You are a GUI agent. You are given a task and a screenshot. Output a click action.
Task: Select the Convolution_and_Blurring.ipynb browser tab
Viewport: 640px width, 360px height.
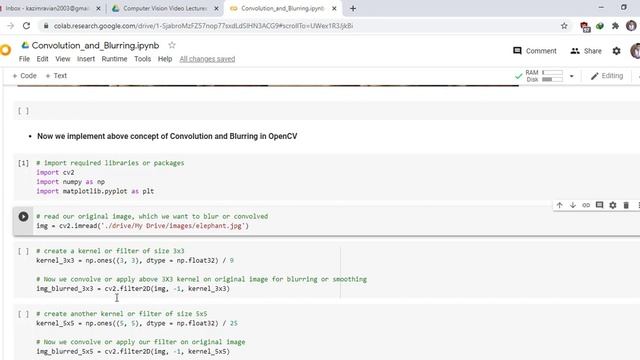coord(282,8)
